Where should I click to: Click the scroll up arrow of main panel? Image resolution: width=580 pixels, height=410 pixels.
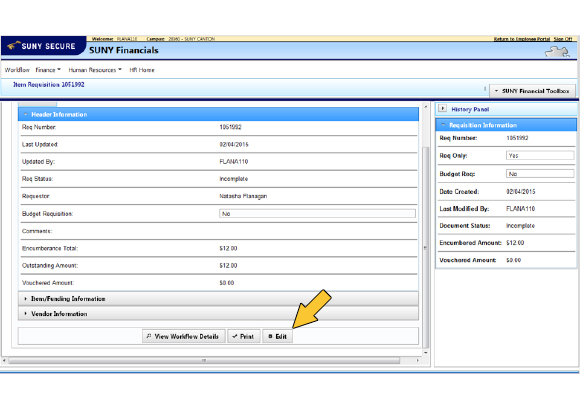[x=425, y=107]
